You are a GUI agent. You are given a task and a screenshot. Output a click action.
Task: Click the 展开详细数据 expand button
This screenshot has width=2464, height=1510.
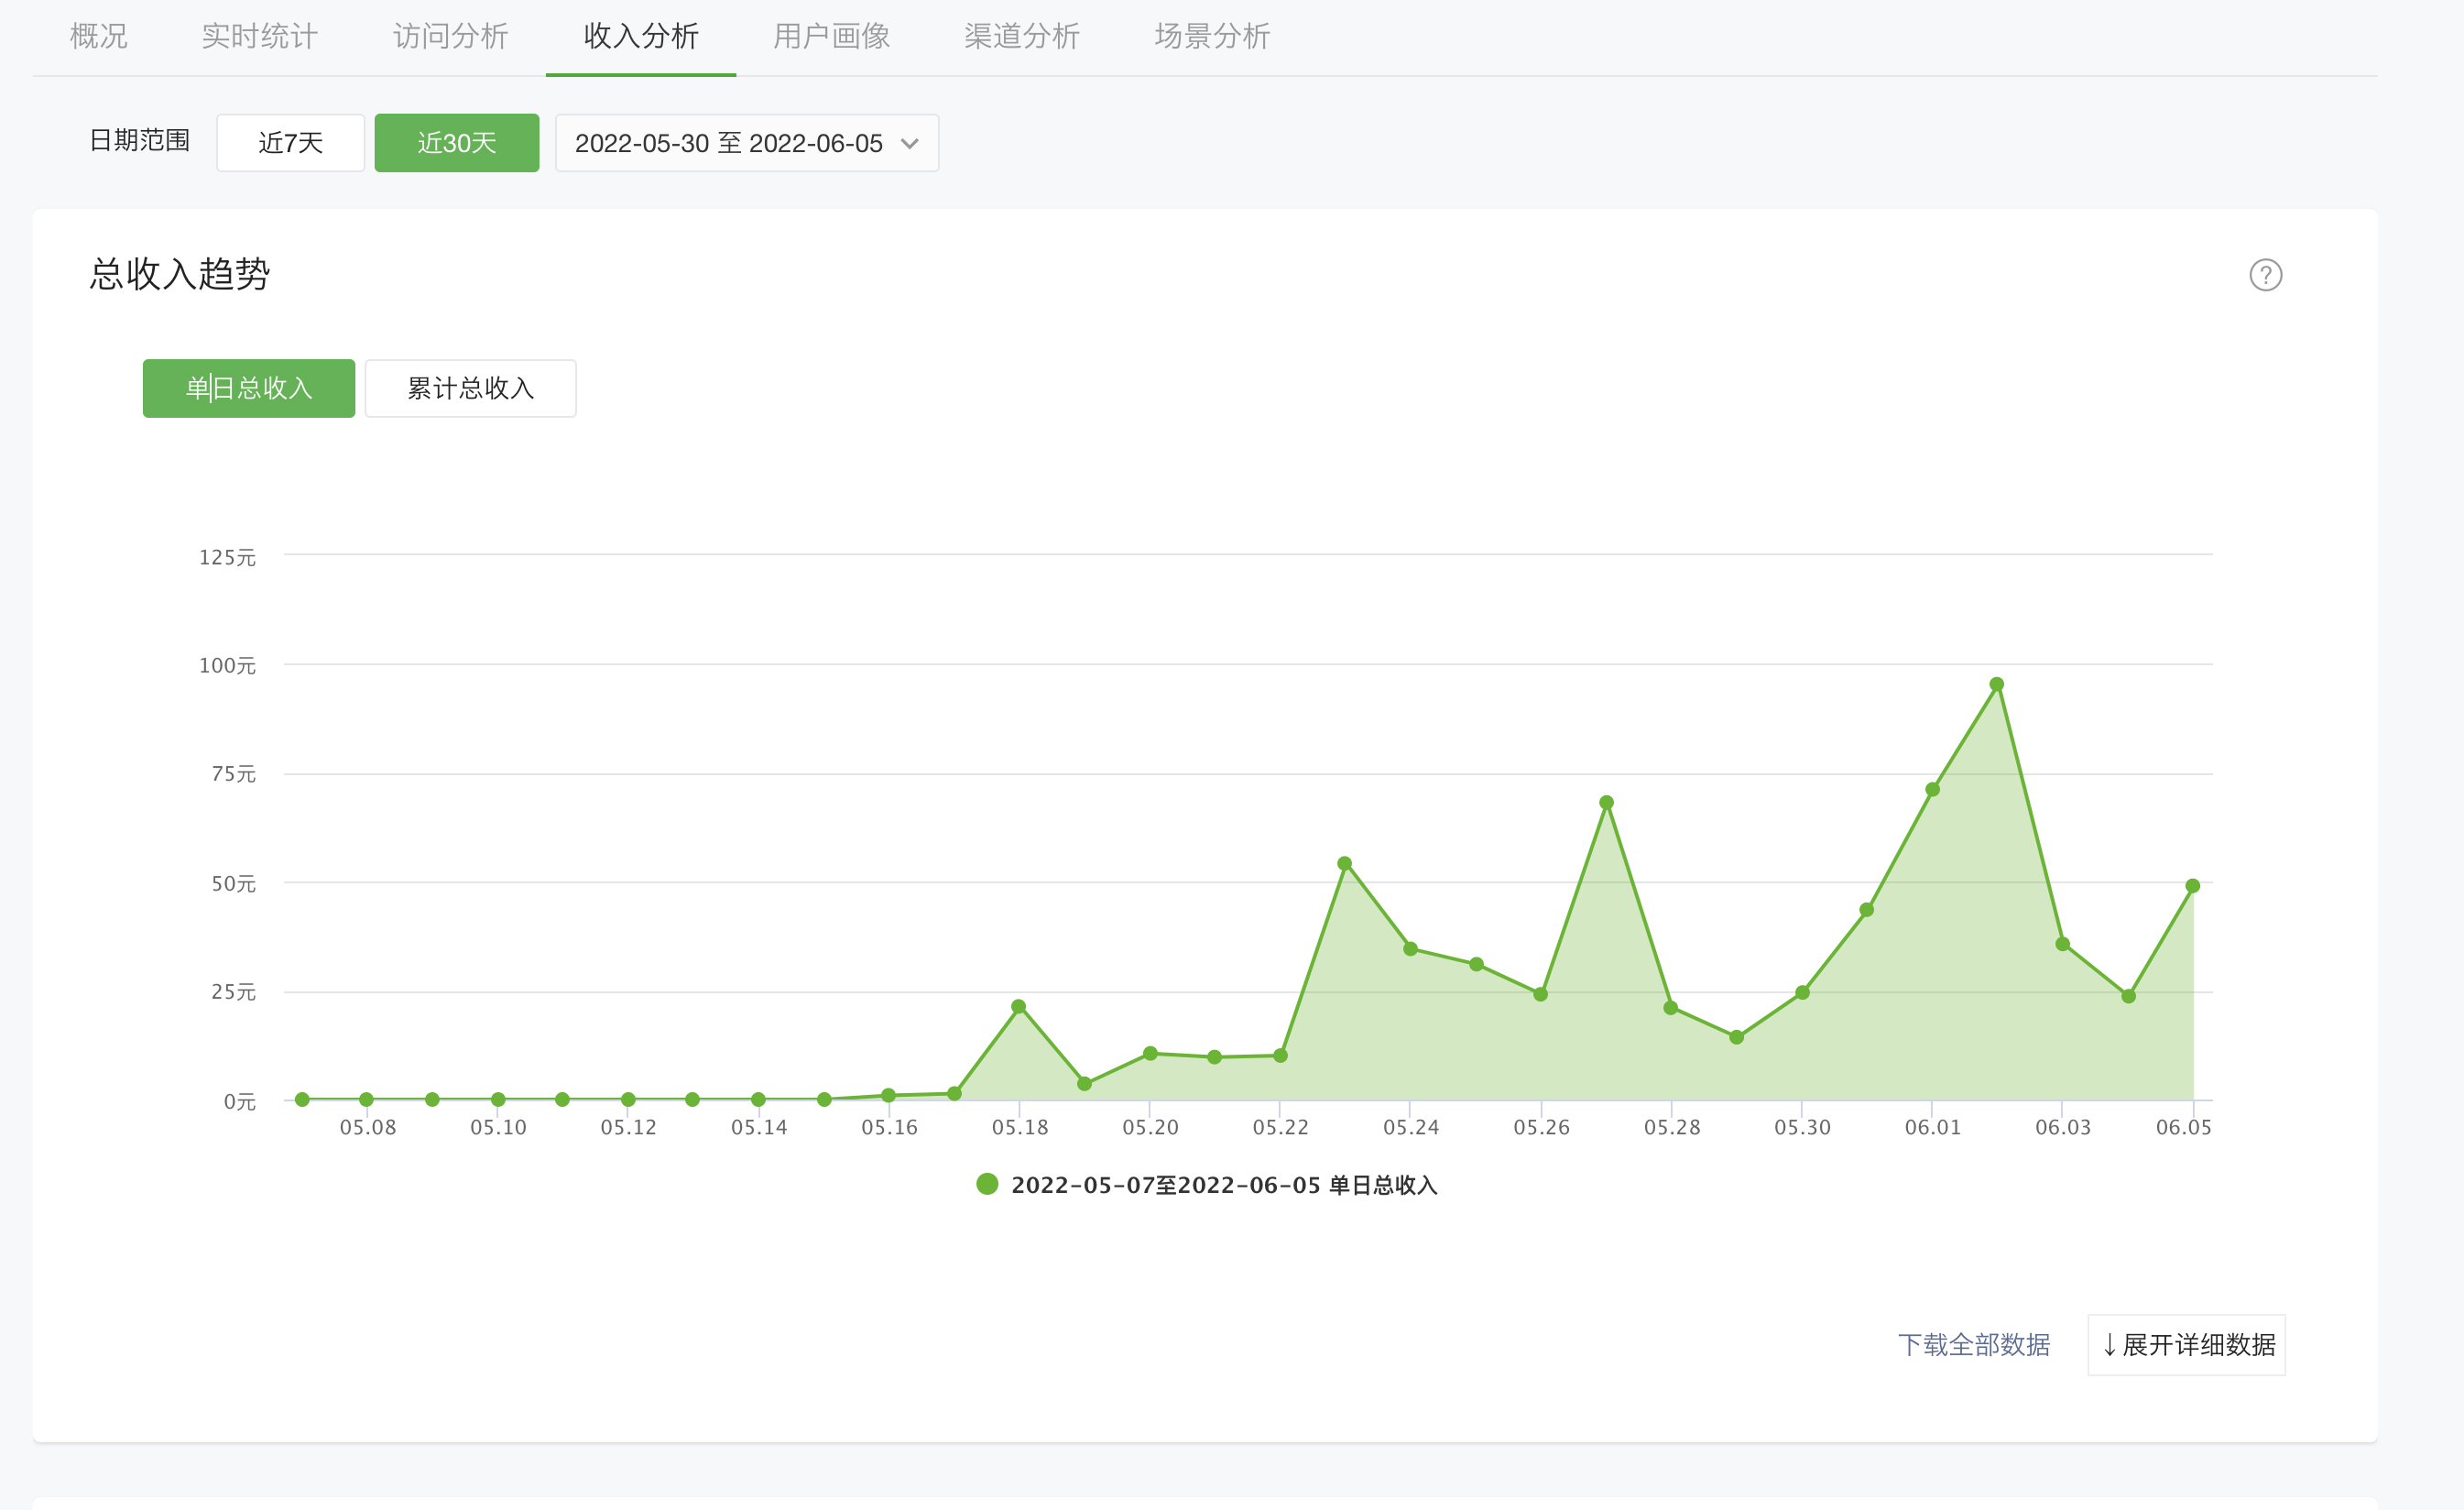(2186, 1344)
